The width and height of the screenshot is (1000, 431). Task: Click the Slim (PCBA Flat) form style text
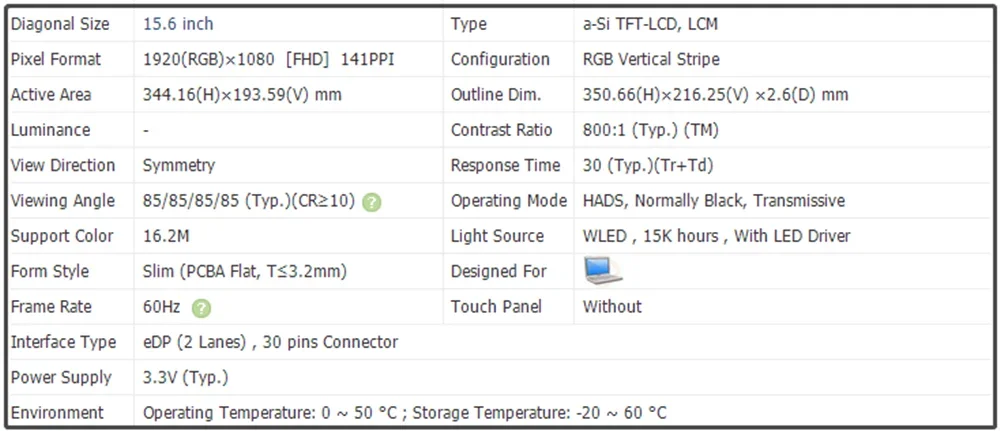[x=260, y=272]
